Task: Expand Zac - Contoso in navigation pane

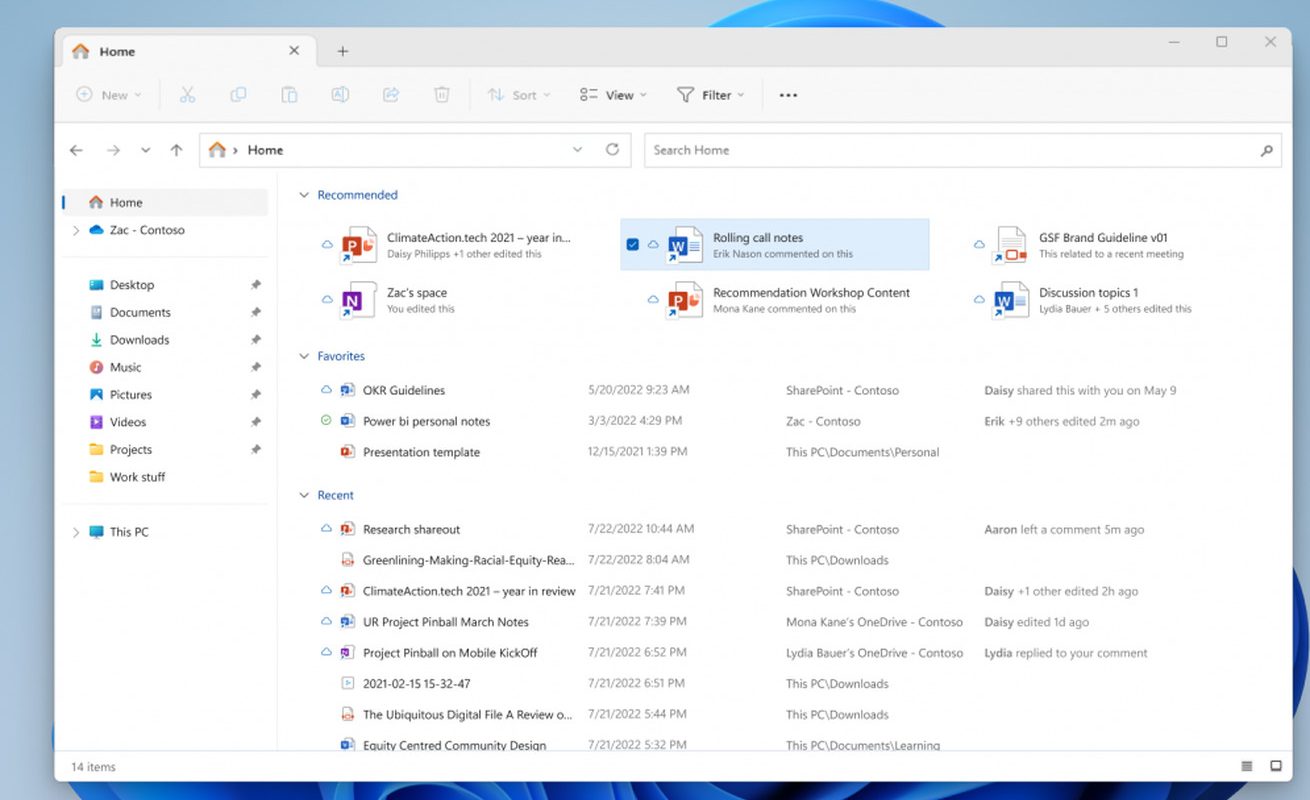Action: (x=75, y=230)
